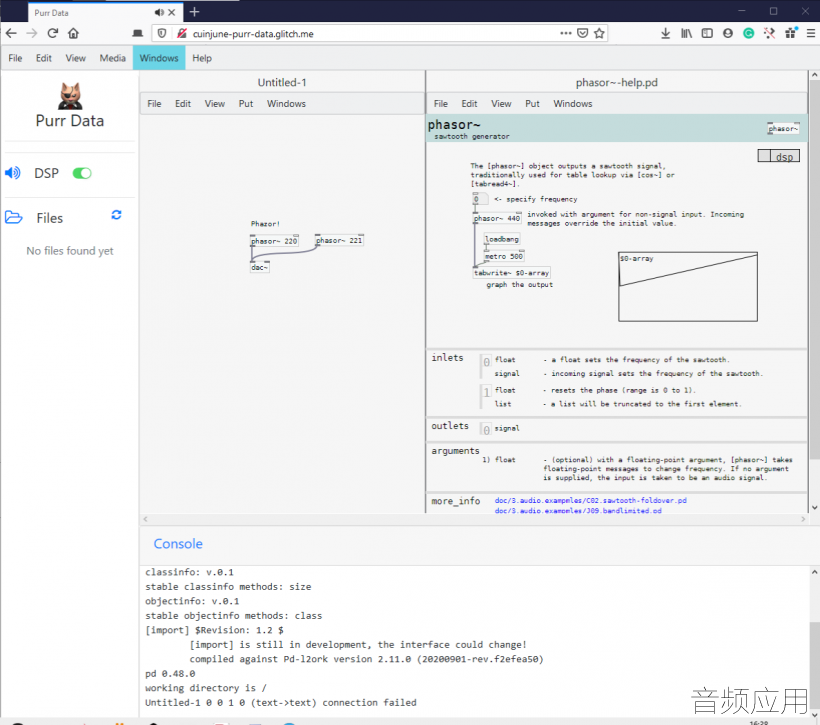Open View menu in Untitled-1 patch
The height and width of the screenshot is (725, 820).
pos(214,104)
